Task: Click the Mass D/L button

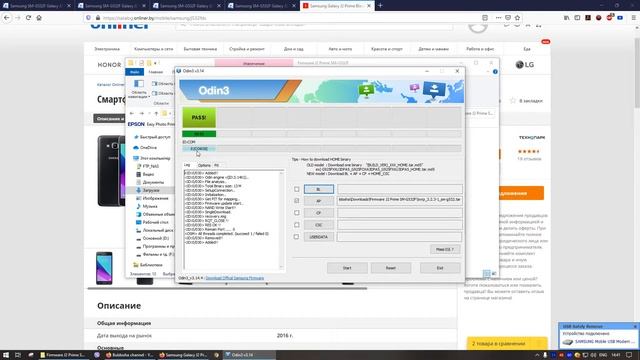Action: (x=445, y=249)
